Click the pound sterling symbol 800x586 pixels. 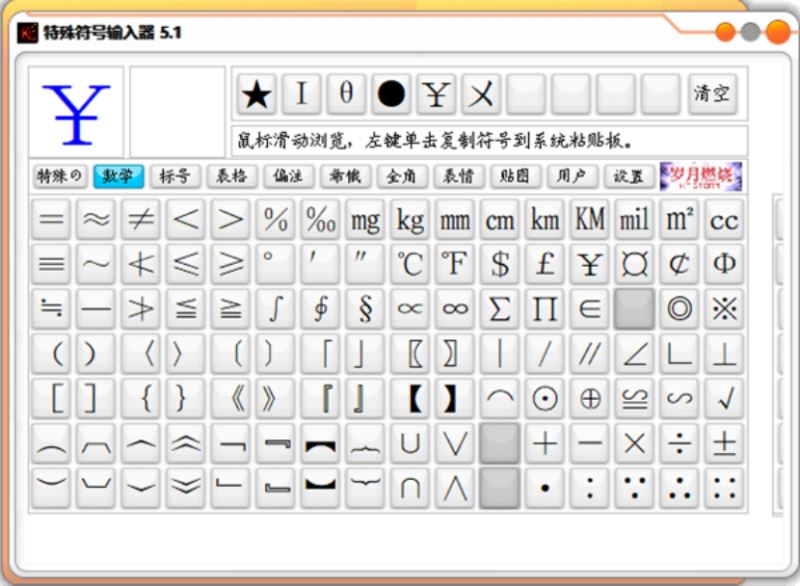pos(544,264)
